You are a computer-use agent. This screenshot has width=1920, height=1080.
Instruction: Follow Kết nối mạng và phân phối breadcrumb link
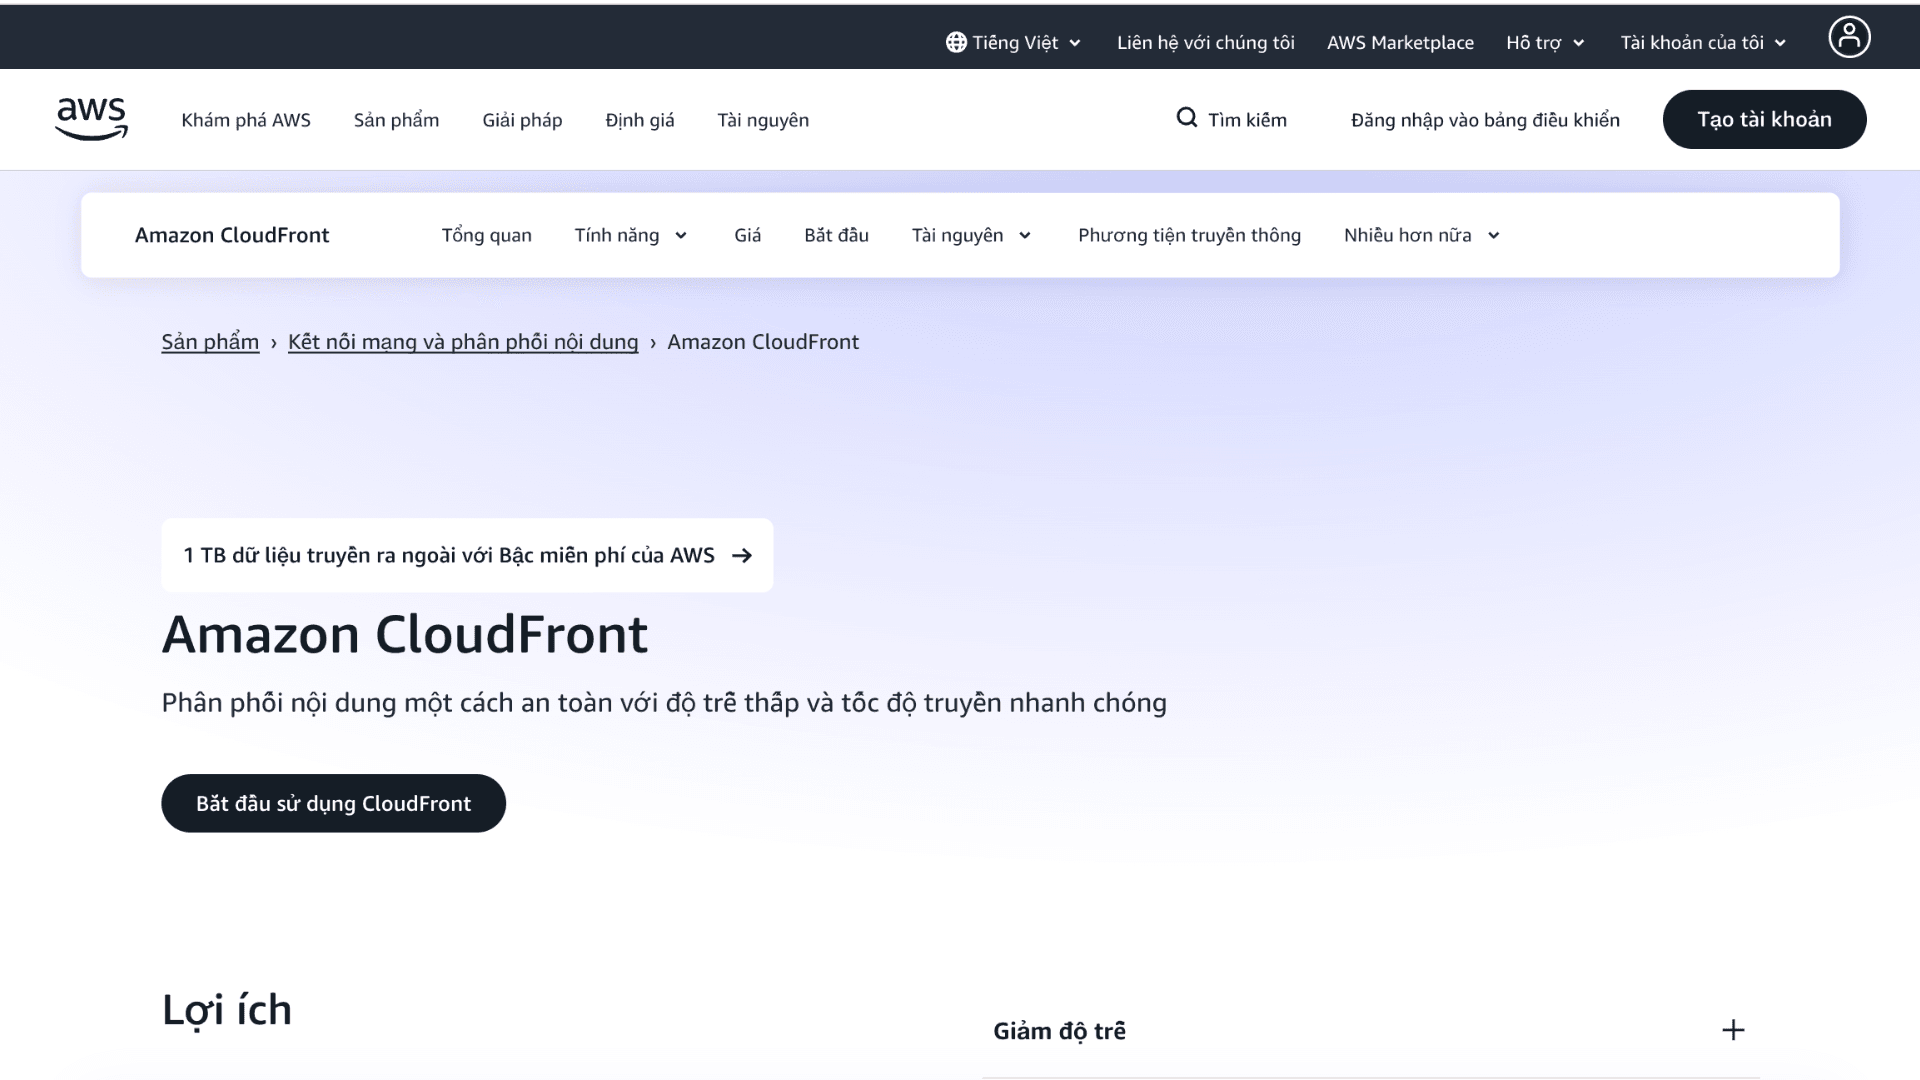pyautogui.click(x=462, y=342)
